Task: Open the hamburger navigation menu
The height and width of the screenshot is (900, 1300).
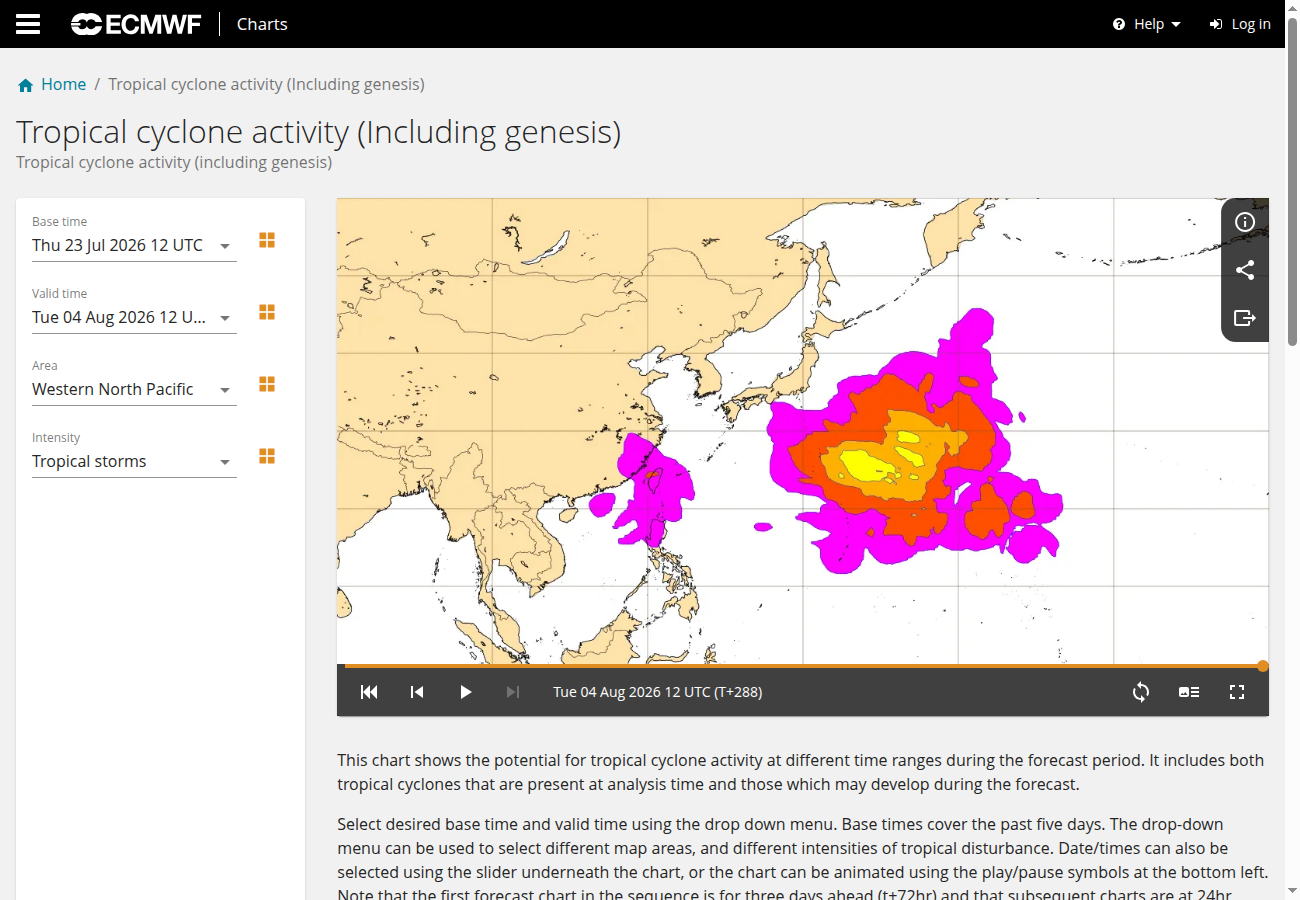Action: coord(28,24)
